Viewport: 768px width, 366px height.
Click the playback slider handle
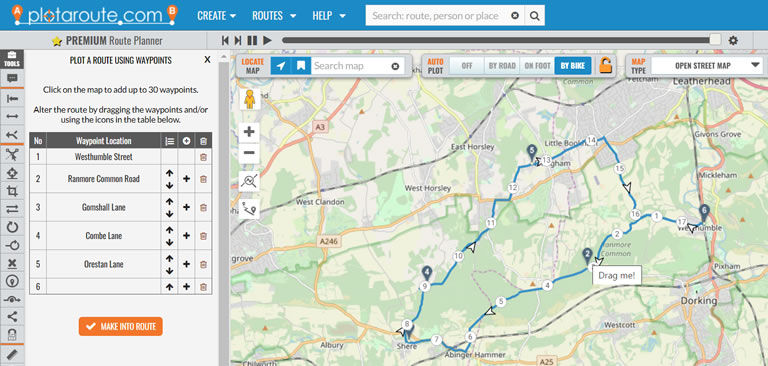pos(715,40)
